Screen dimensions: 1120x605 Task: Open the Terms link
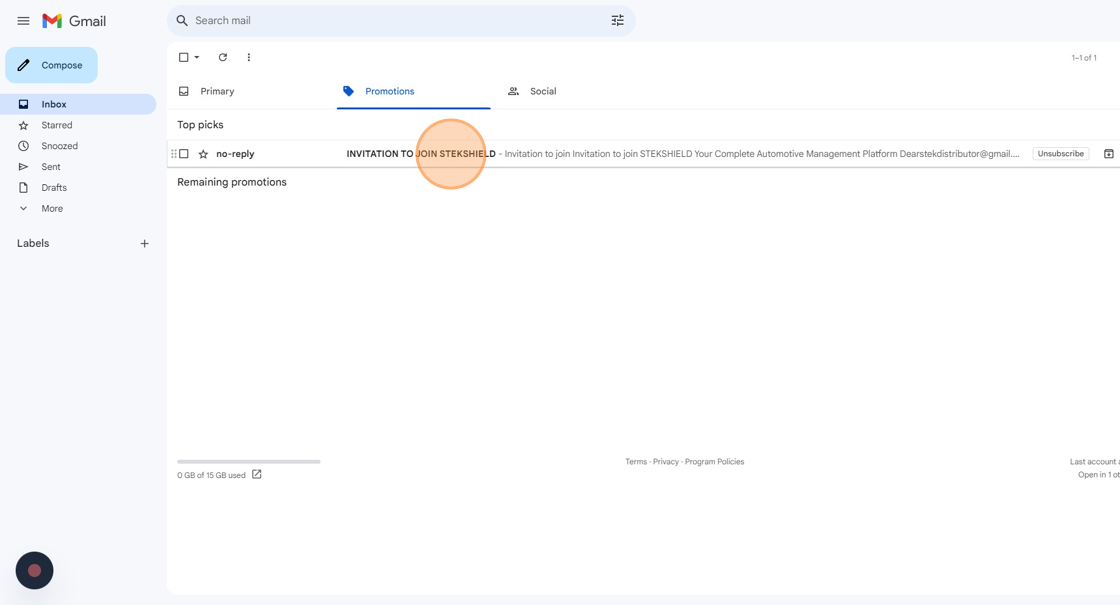click(x=636, y=461)
